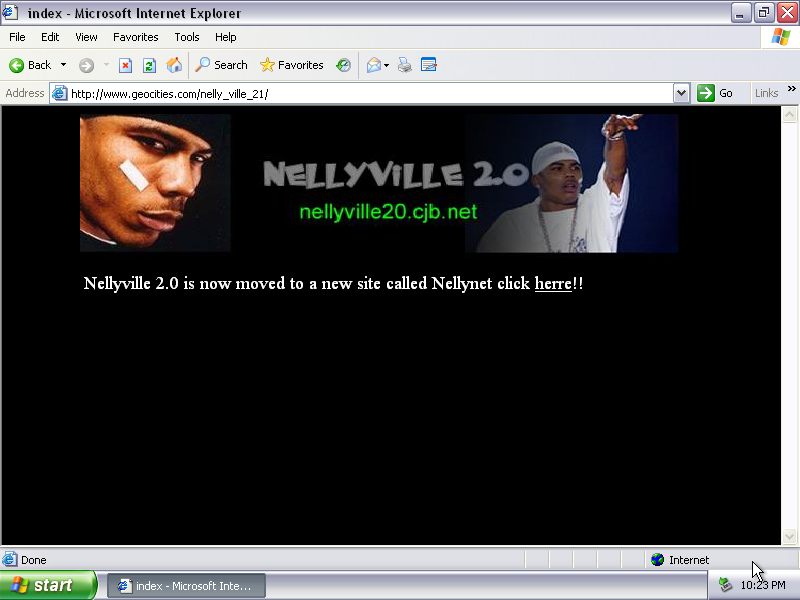The width and height of the screenshot is (800, 600).
Task: Click the scrollbar up arrow
Action: 789,114
